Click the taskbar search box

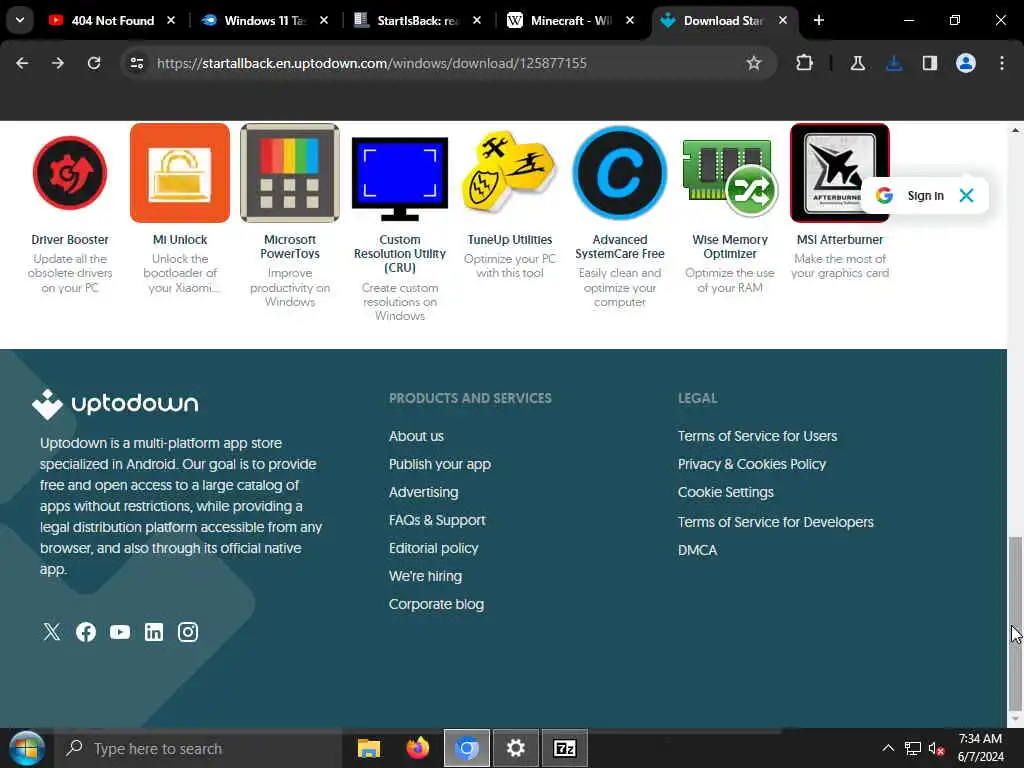(198, 748)
